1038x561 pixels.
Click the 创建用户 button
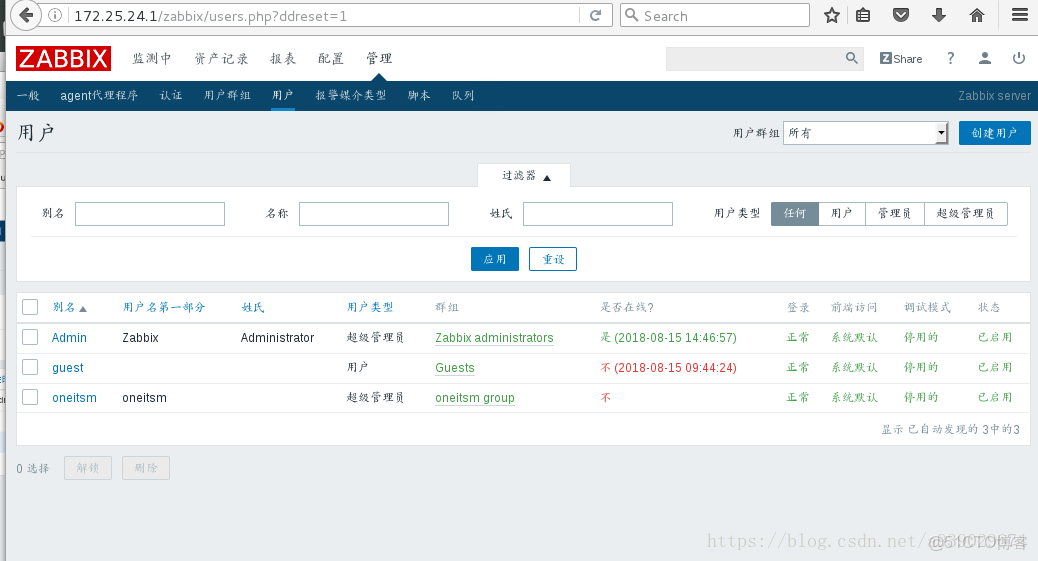(x=994, y=133)
